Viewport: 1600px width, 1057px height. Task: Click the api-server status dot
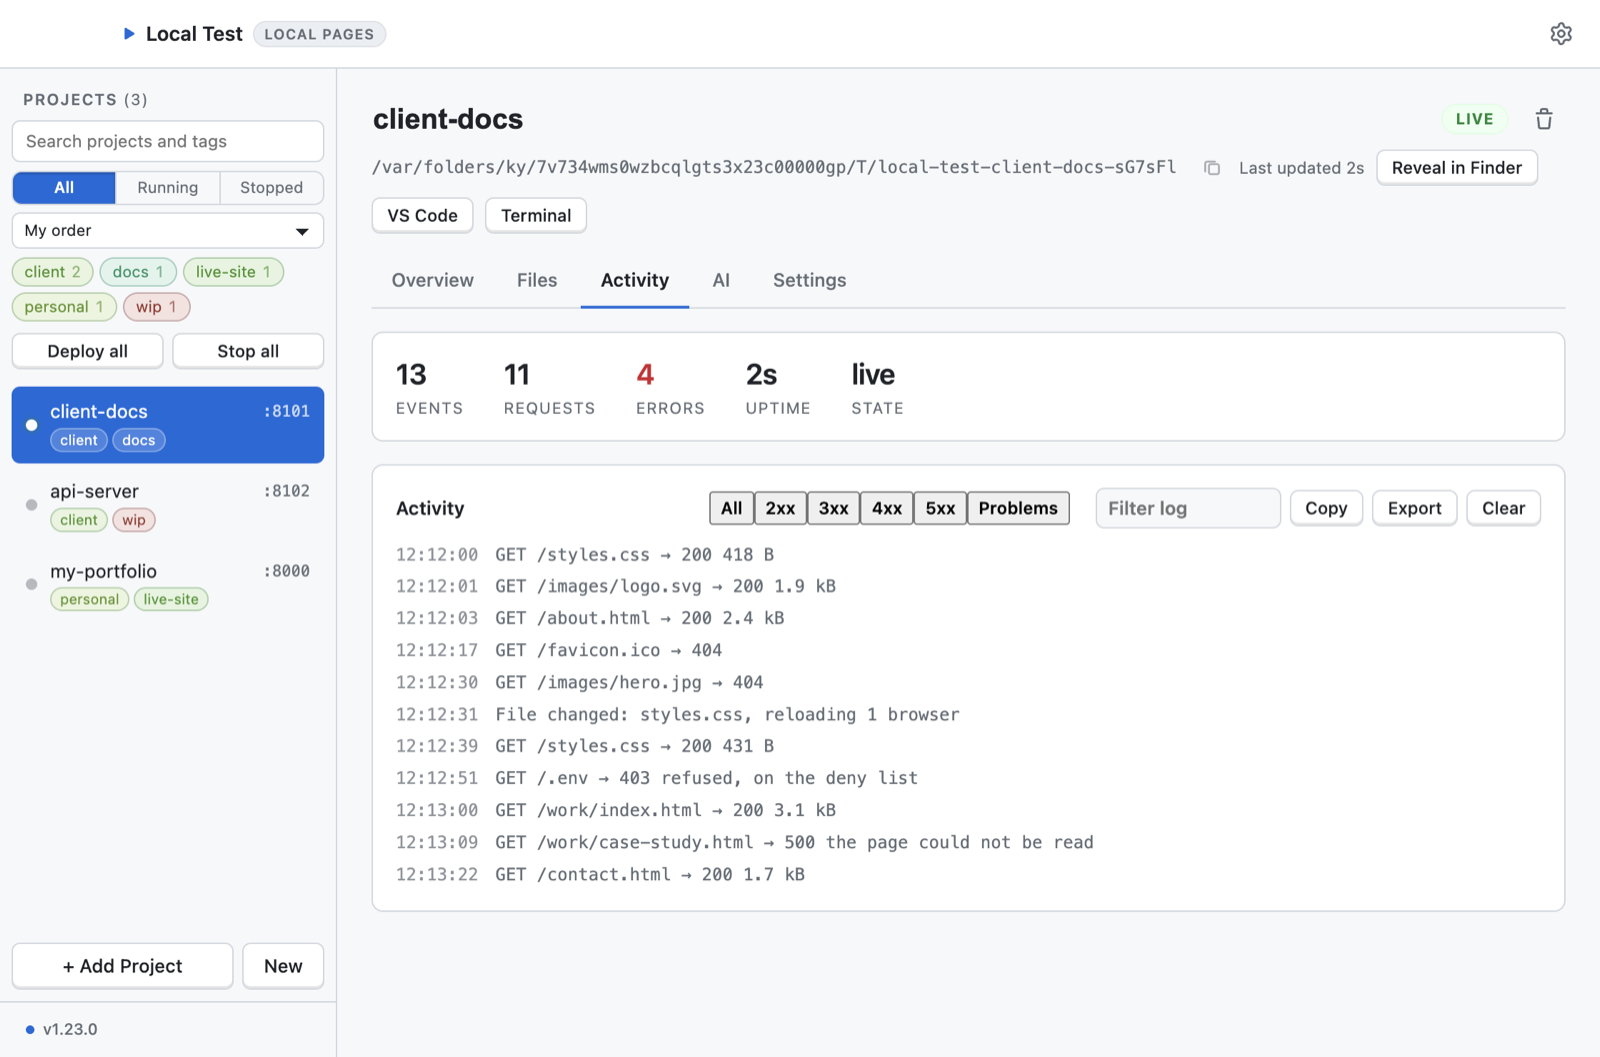click(32, 505)
